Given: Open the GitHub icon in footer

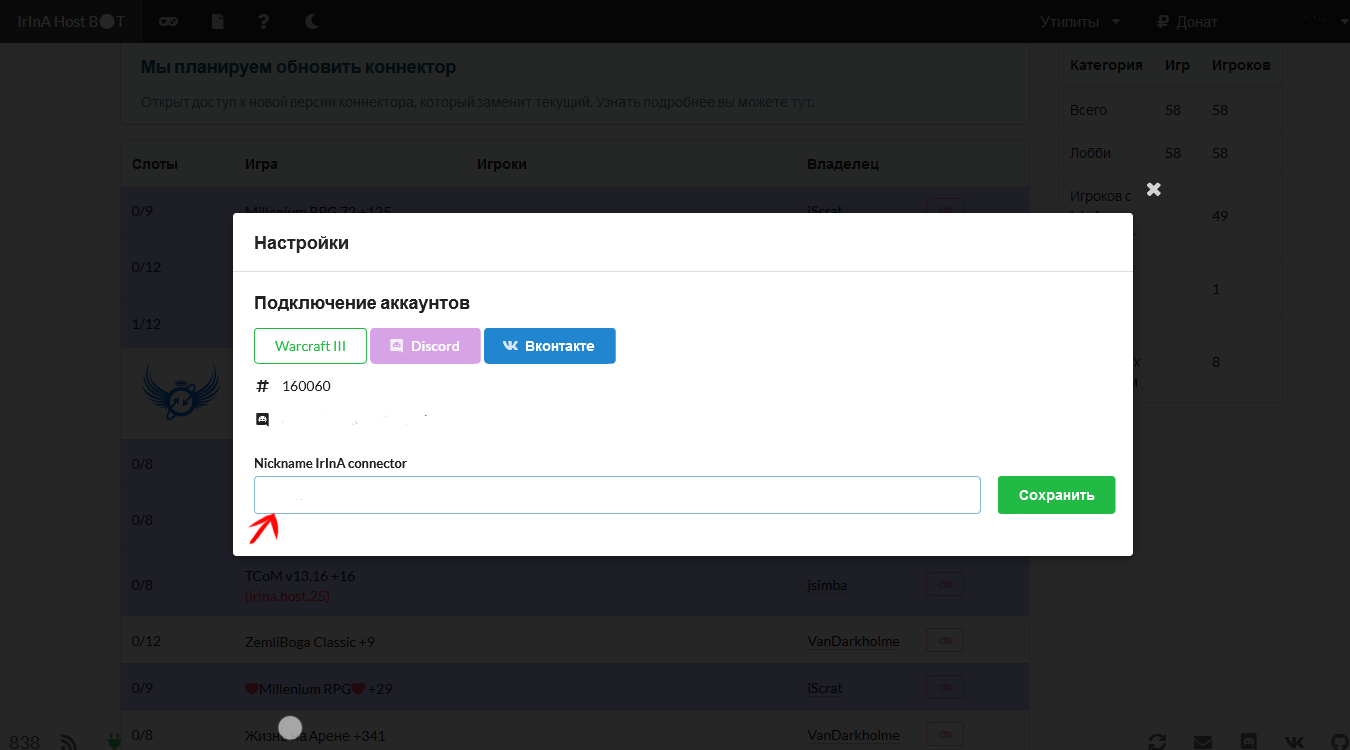Looking at the screenshot, I should (x=1339, y=741).
